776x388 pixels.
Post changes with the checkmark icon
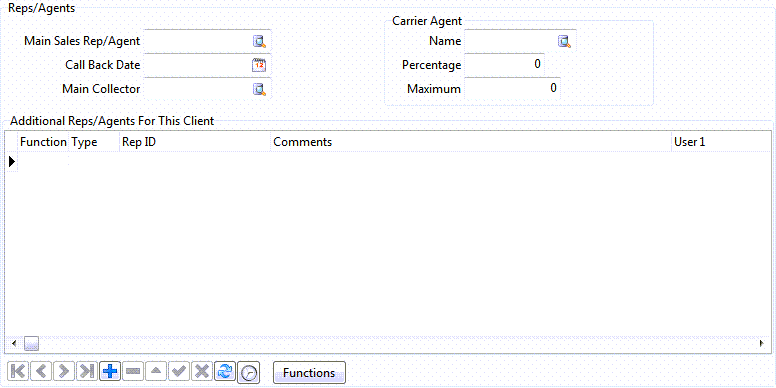(178, 371)
